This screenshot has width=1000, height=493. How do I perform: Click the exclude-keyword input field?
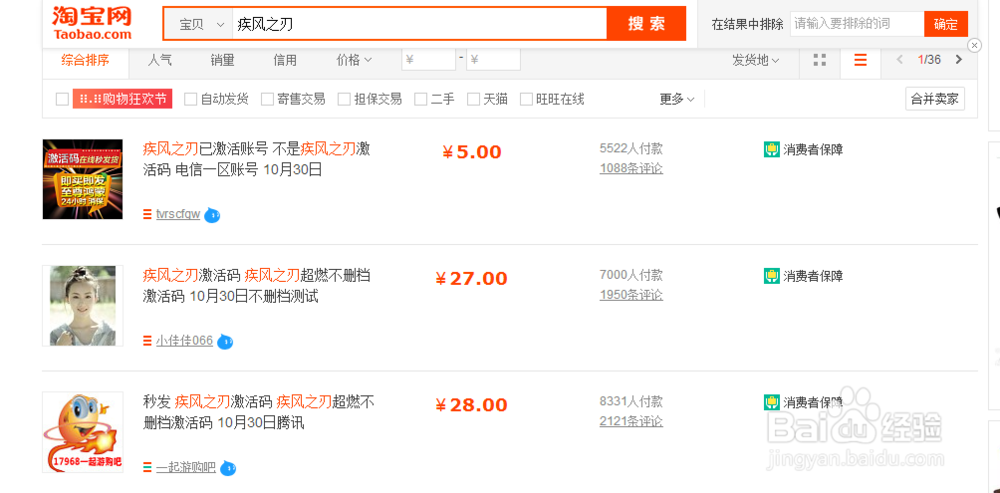[x=856, y=24]
